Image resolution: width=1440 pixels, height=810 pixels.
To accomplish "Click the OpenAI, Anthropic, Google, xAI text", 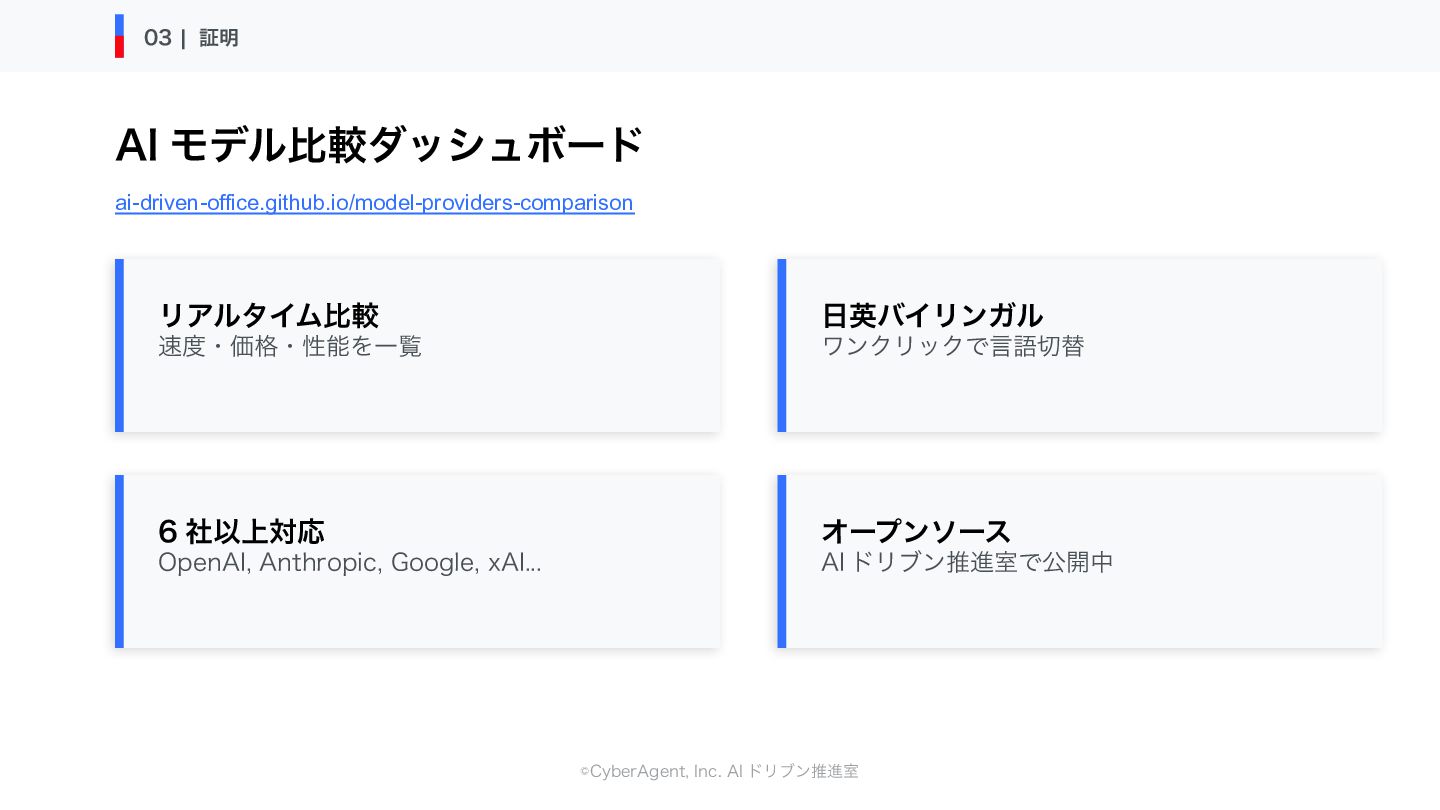I will tap(349, 563).
